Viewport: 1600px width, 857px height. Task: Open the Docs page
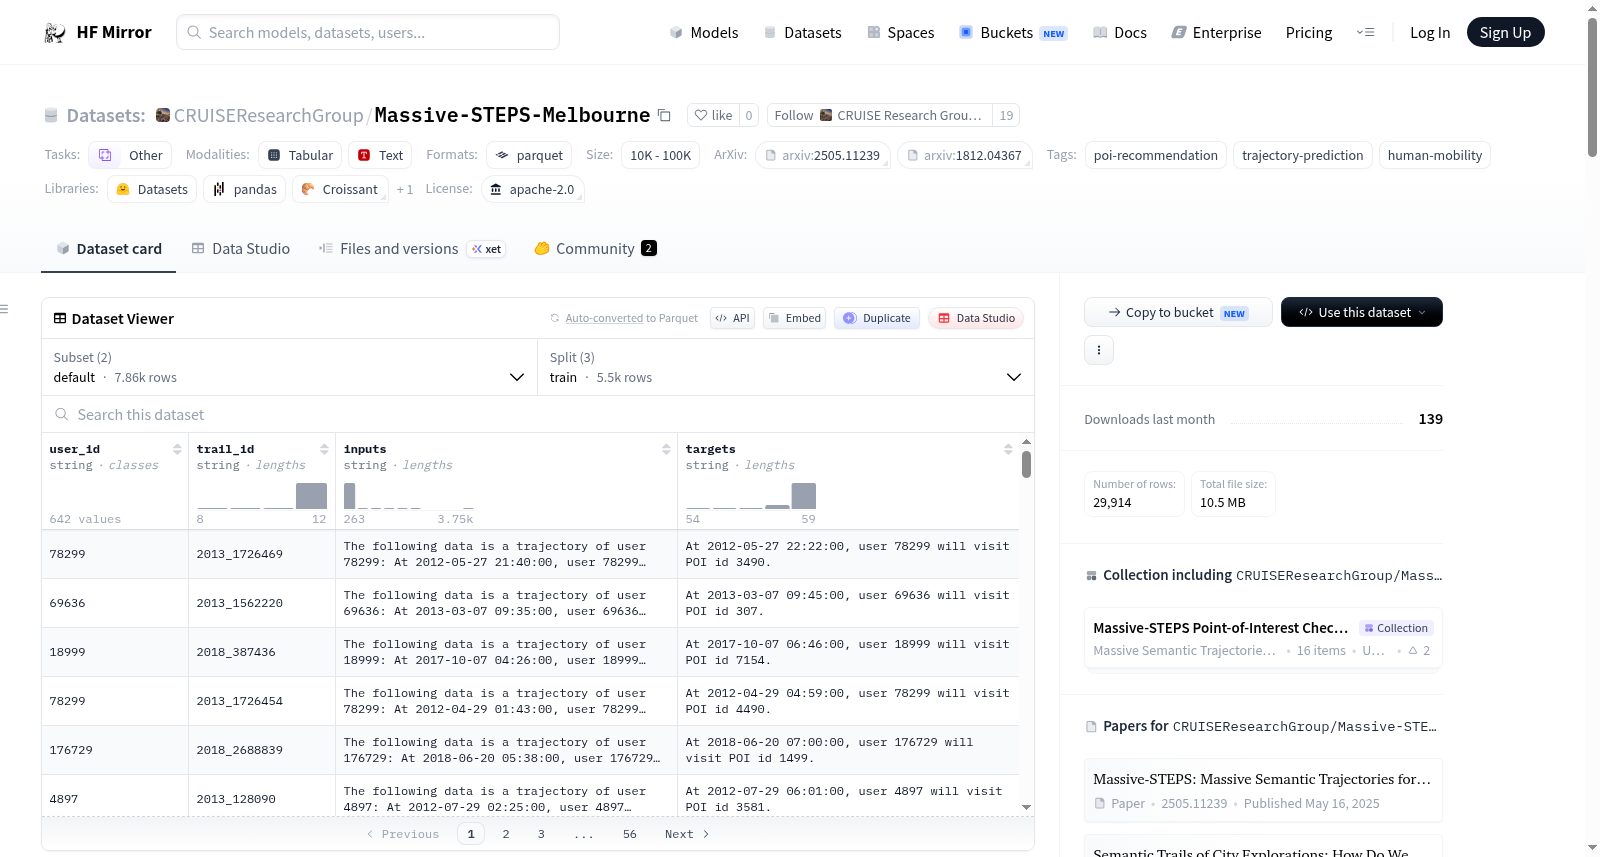1120,32
